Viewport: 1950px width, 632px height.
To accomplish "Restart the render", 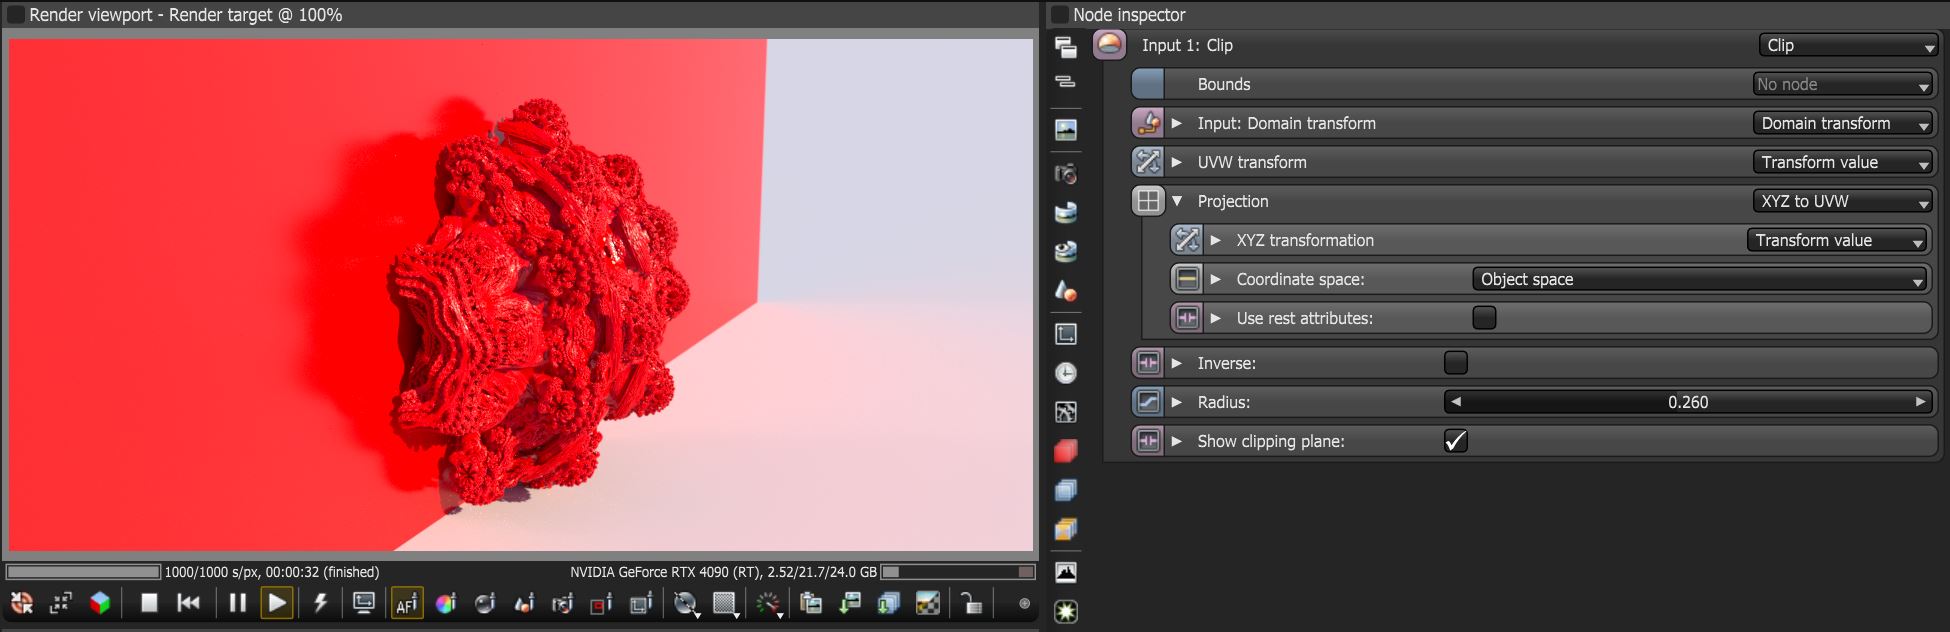I will click(188, 603).
